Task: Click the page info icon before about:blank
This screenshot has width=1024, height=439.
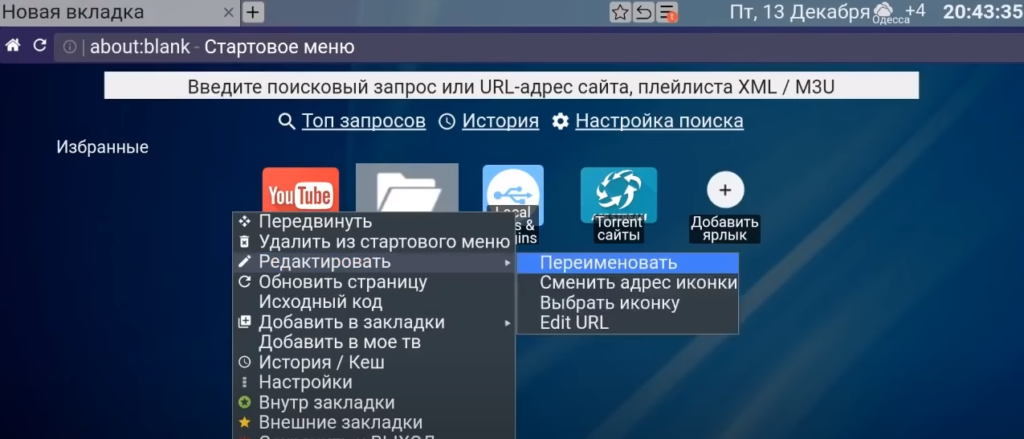Action: [x=70, y=47]
